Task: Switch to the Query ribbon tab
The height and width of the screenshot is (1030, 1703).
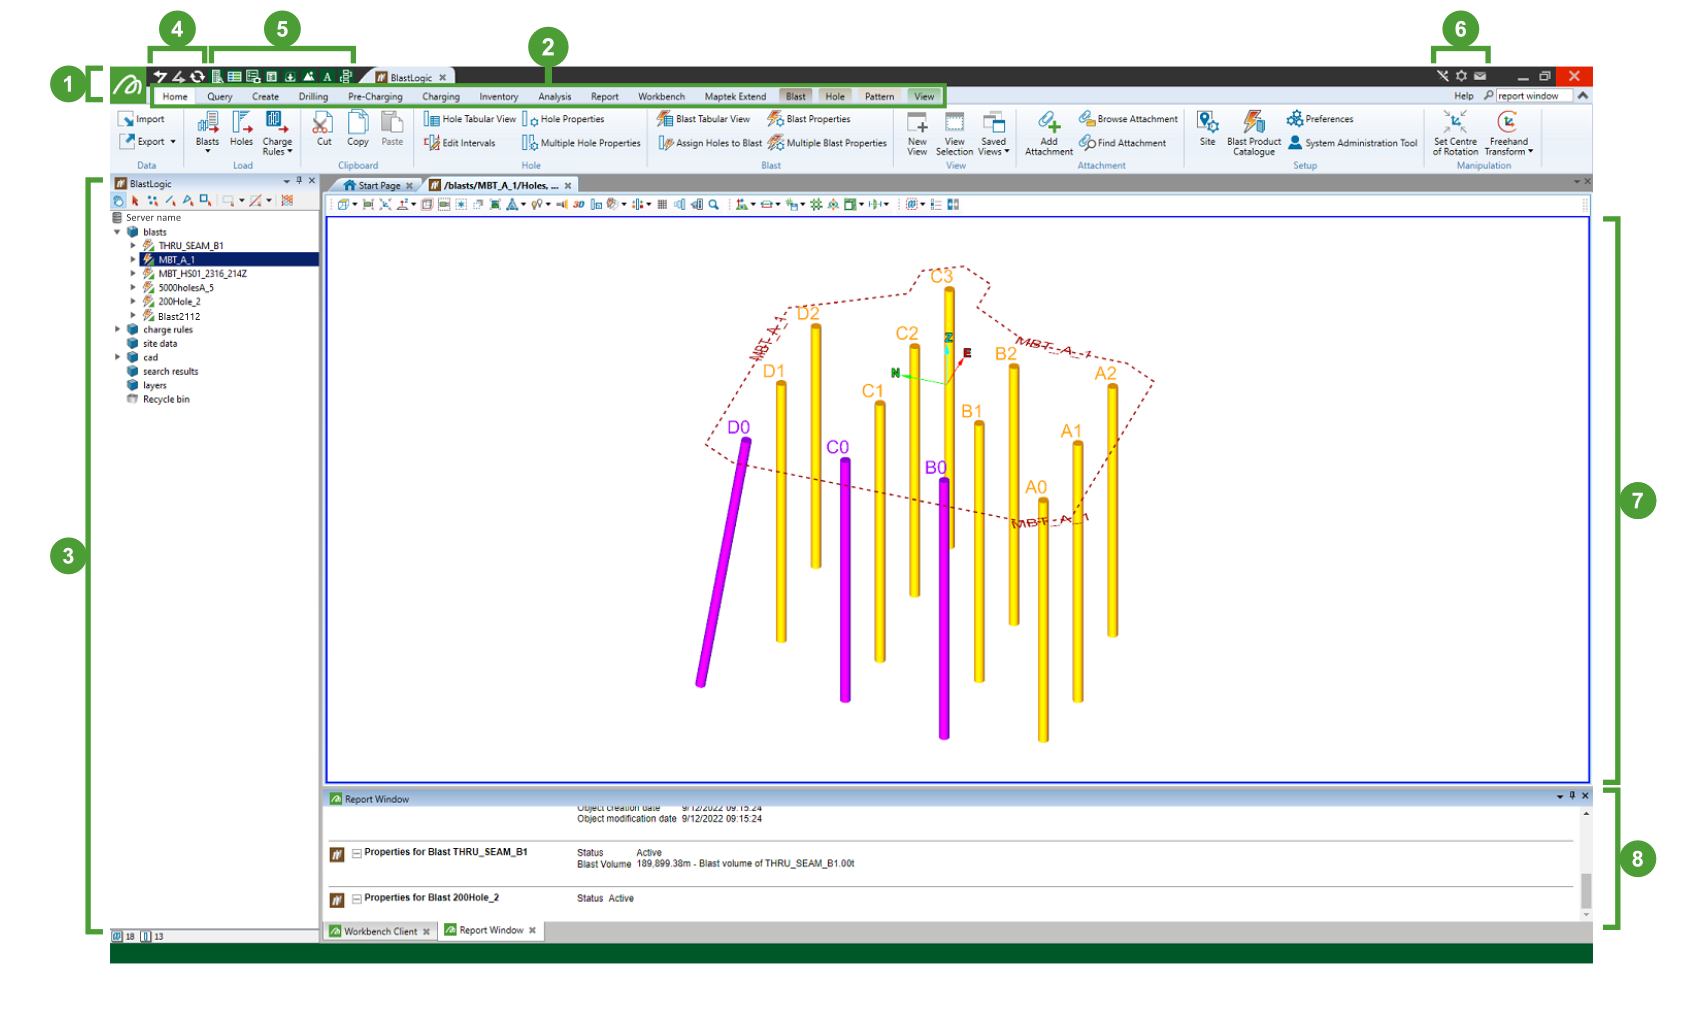Action: point(220,97)
